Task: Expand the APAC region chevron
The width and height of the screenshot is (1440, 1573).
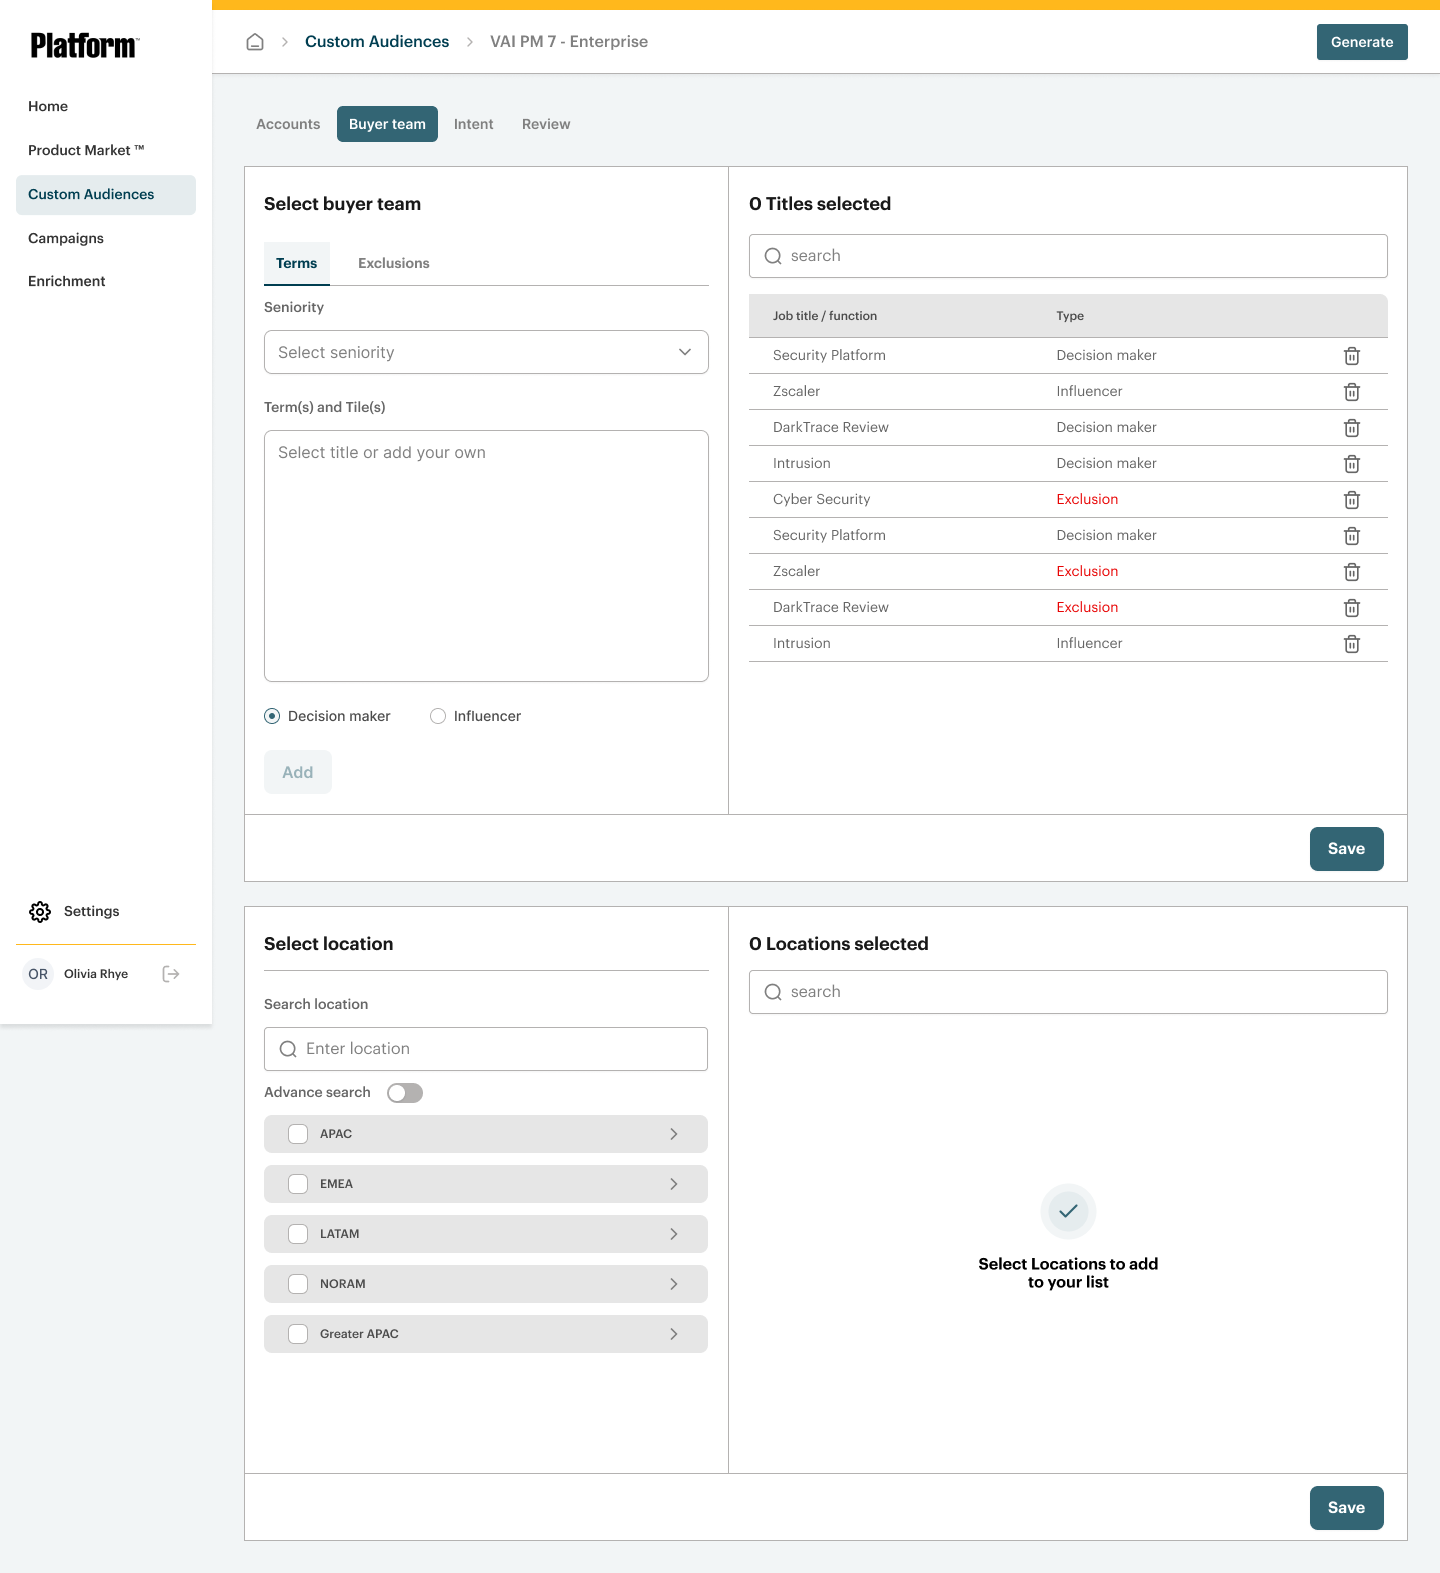Action: point(673,1134)
